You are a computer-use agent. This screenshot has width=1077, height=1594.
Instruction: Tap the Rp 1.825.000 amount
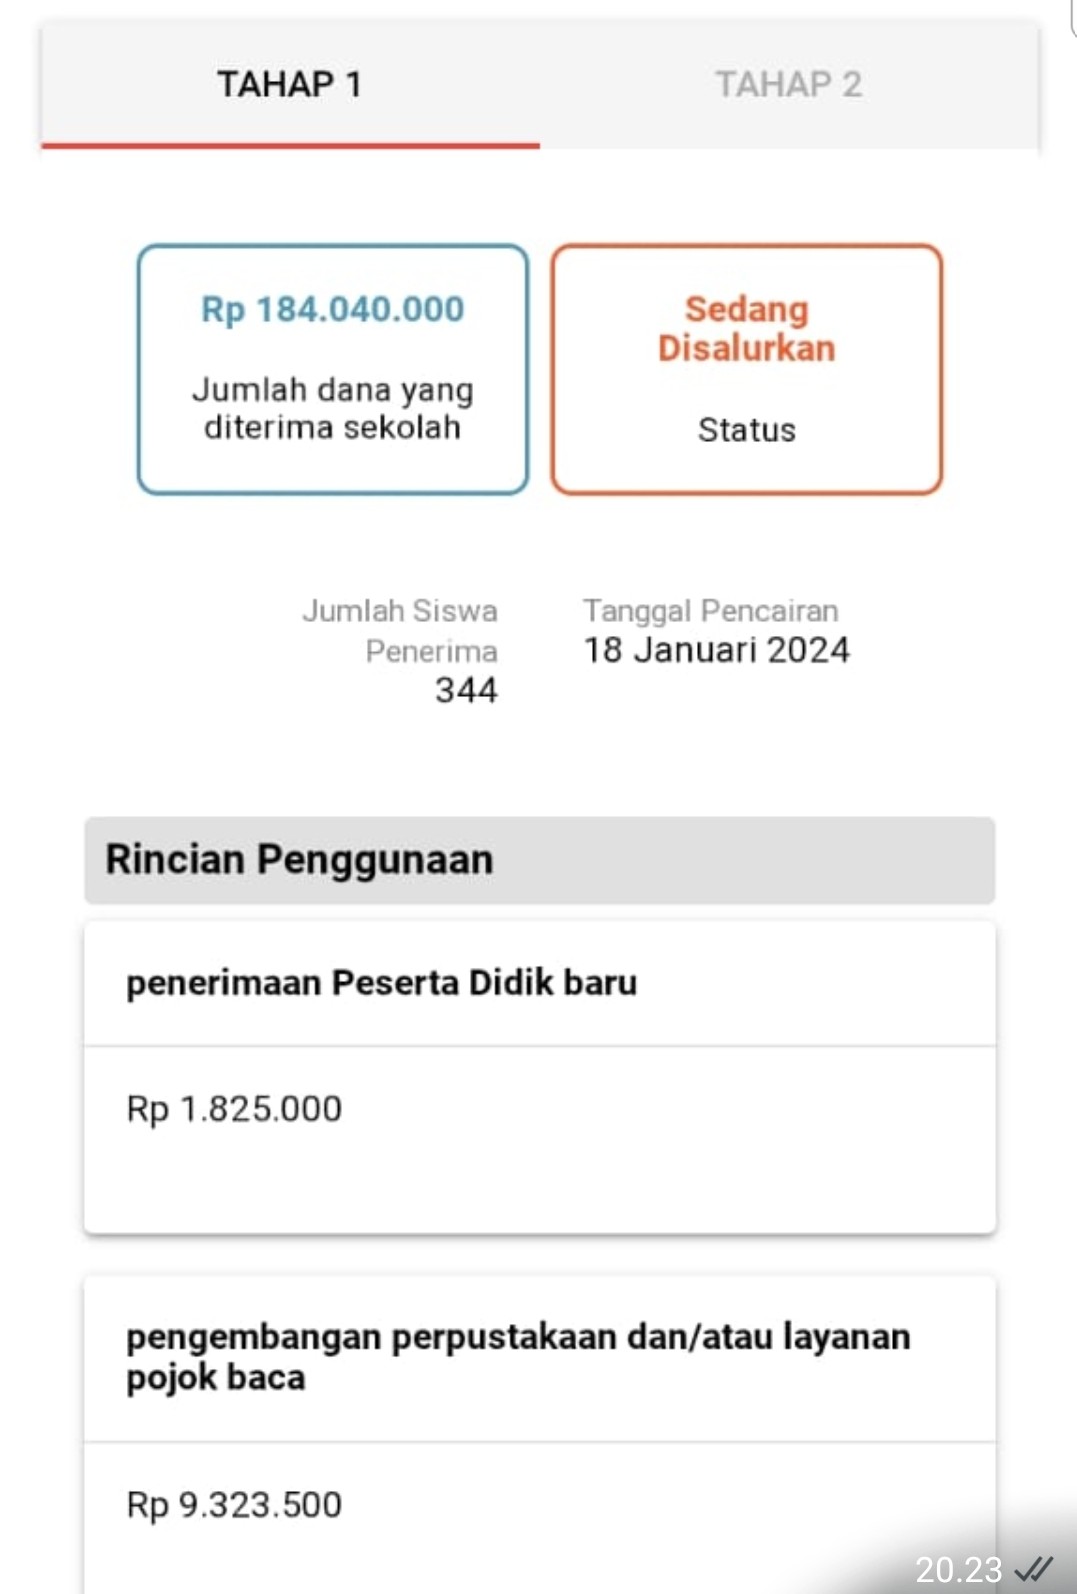pos(234,1109)
